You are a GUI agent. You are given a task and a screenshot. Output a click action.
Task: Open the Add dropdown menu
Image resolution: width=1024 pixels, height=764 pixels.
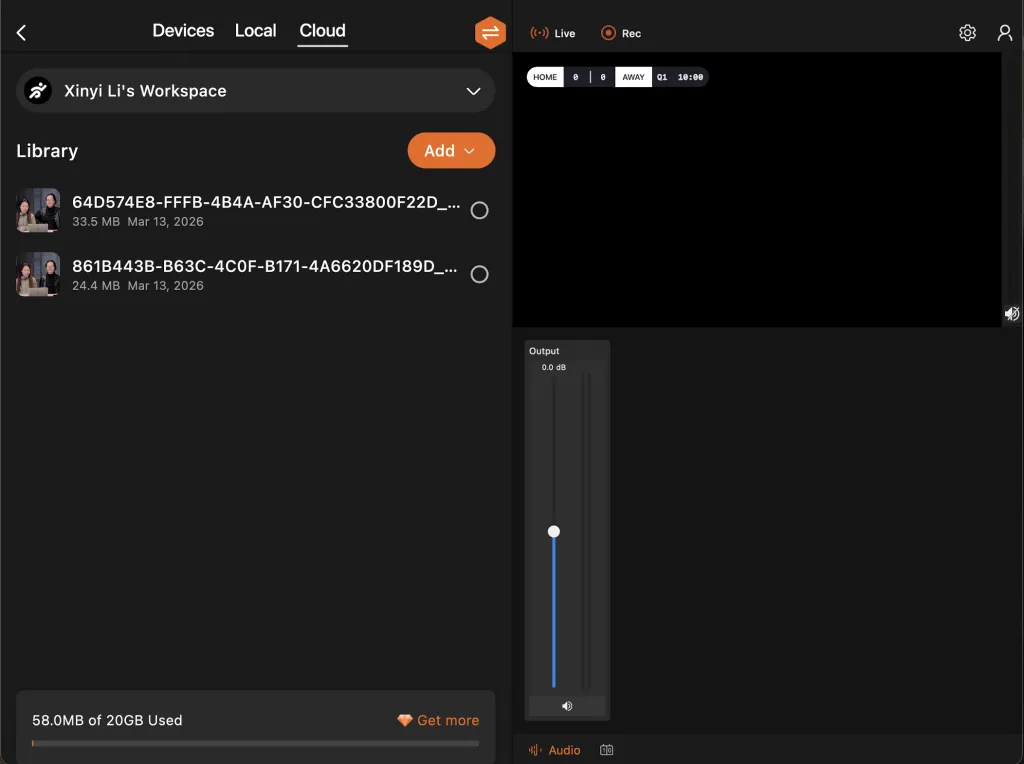(x=451, y=150)
